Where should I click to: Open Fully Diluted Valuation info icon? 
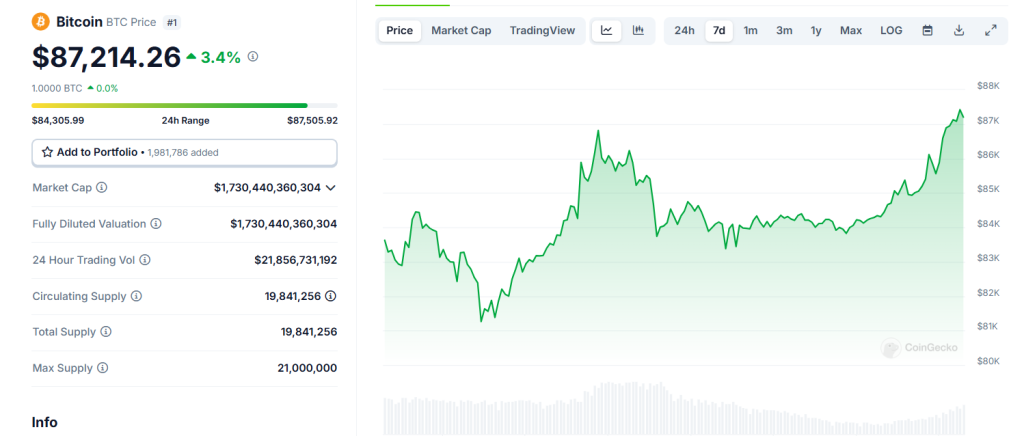click(x=156, y=224)
